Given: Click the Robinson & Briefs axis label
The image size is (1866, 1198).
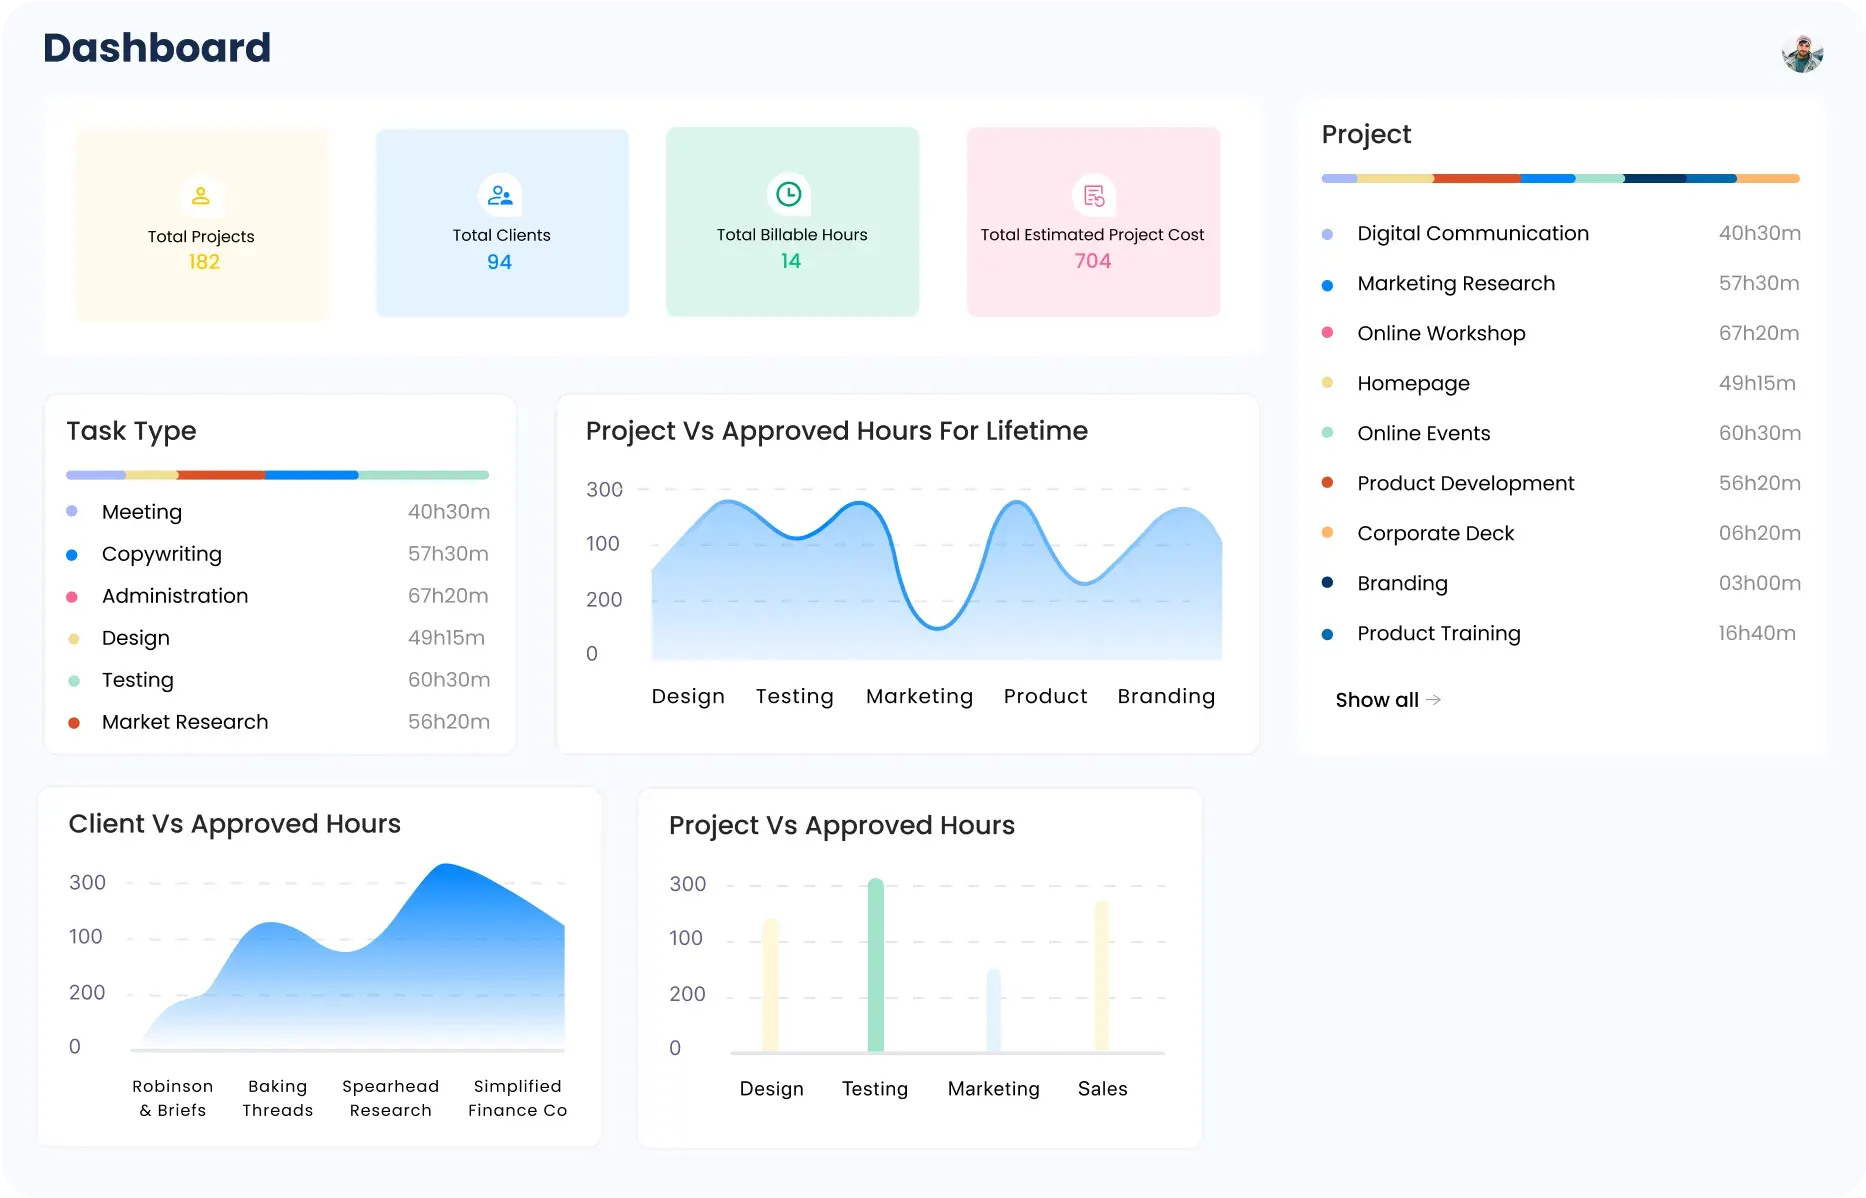Looking at the screenshot, I should click(x=172, y=1098).
